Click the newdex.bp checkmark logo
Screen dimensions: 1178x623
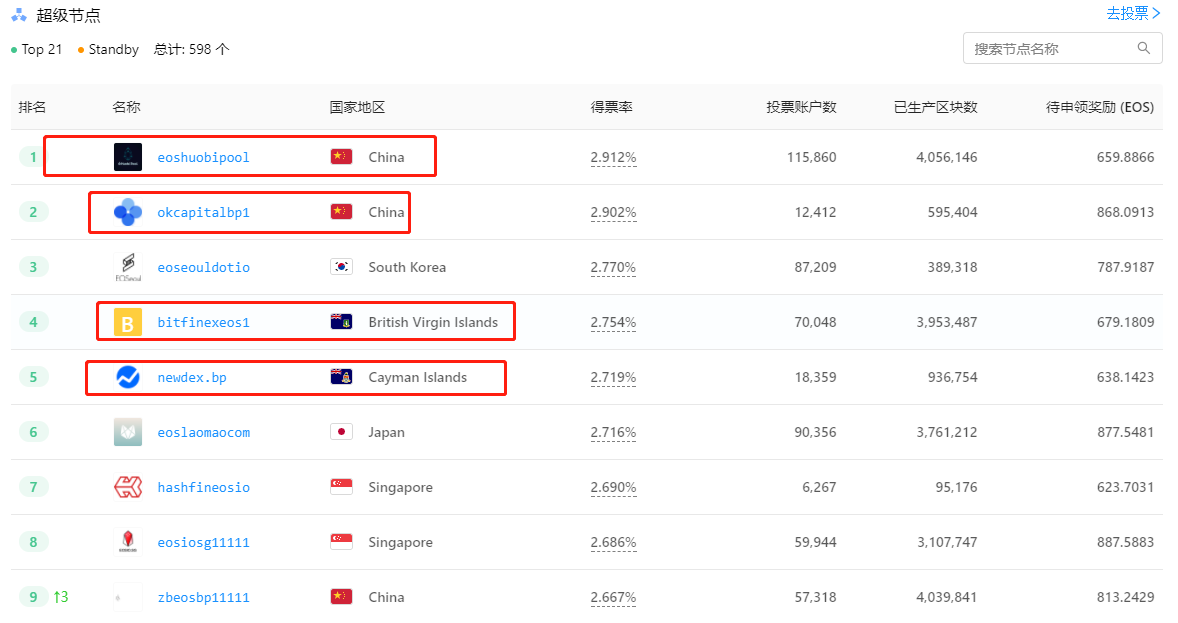pos(128,377)
